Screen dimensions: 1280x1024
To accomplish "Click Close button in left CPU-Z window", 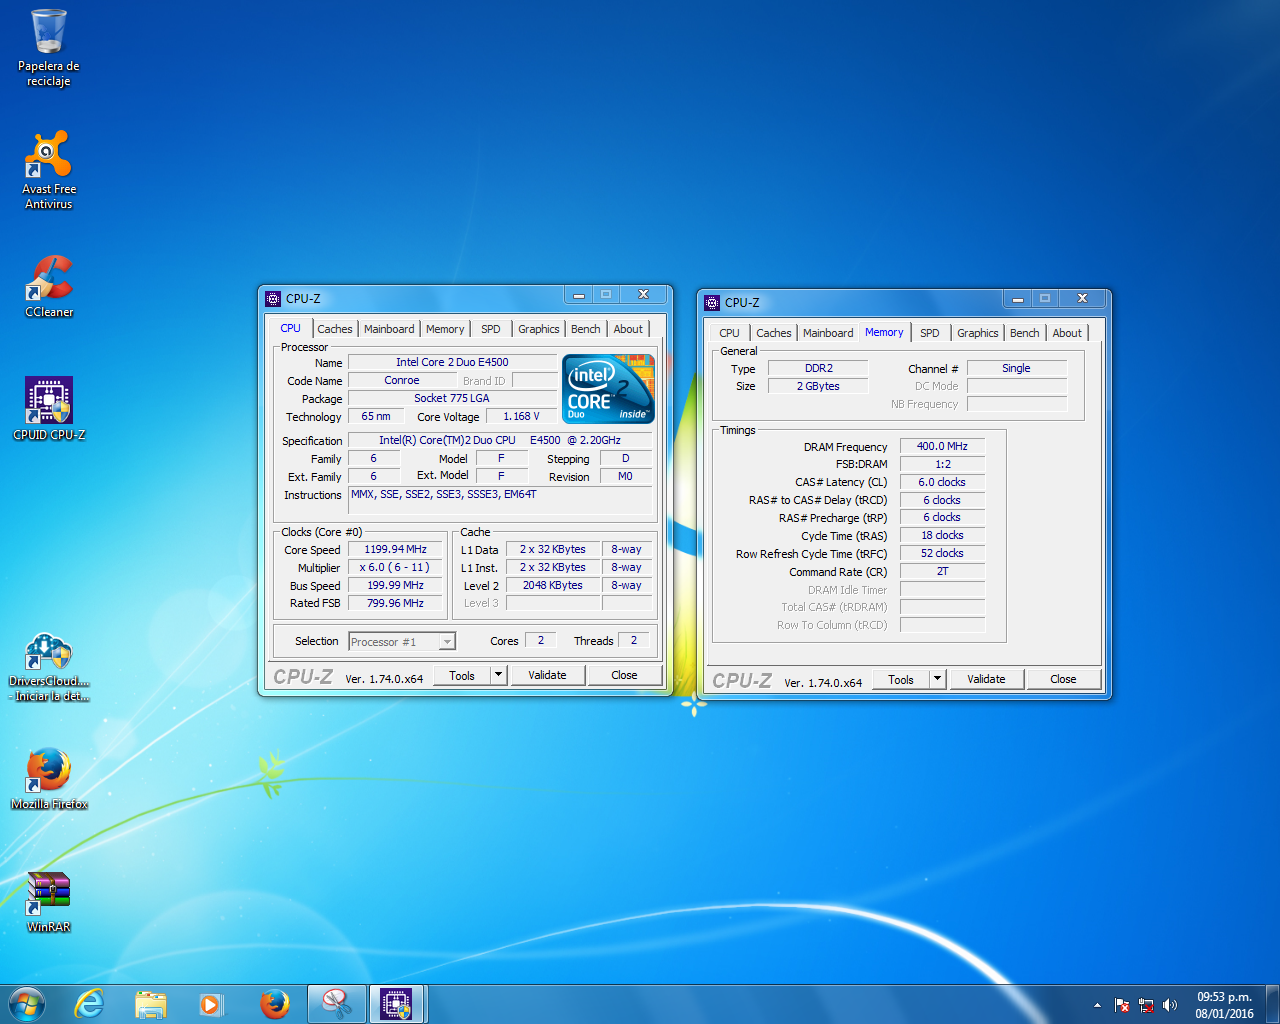I will (x=624, y=676).
